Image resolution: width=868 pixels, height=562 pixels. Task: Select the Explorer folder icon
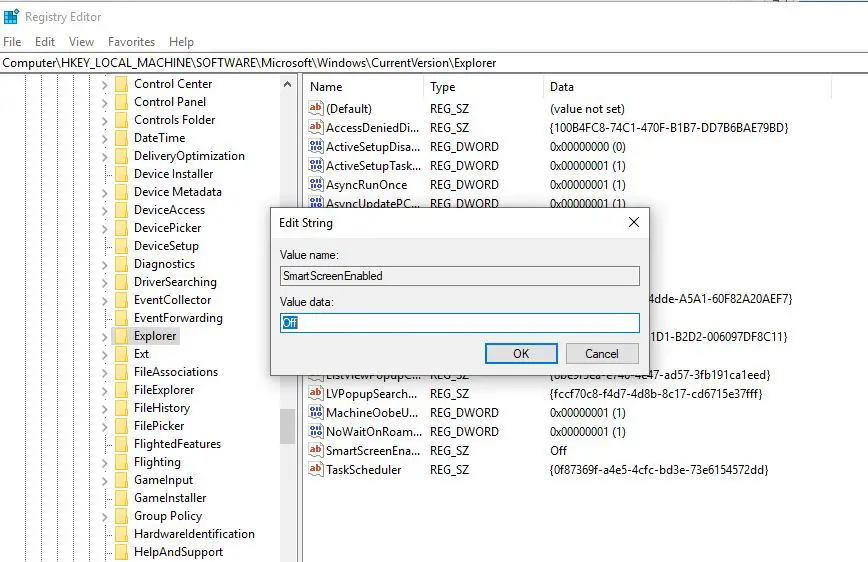[121, 336]
